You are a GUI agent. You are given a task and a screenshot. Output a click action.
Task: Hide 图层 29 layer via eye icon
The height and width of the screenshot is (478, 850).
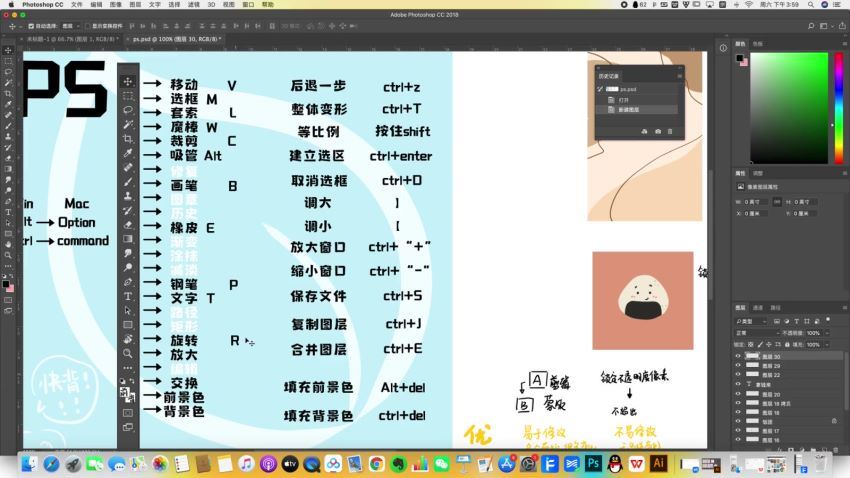point(738,365)
